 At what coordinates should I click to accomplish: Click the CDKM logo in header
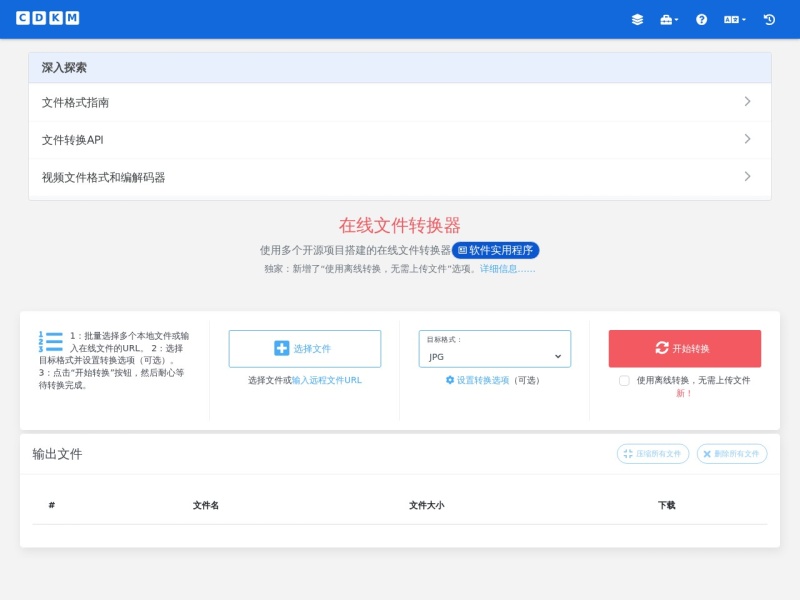pyautogui.click(x=47, y=18)
